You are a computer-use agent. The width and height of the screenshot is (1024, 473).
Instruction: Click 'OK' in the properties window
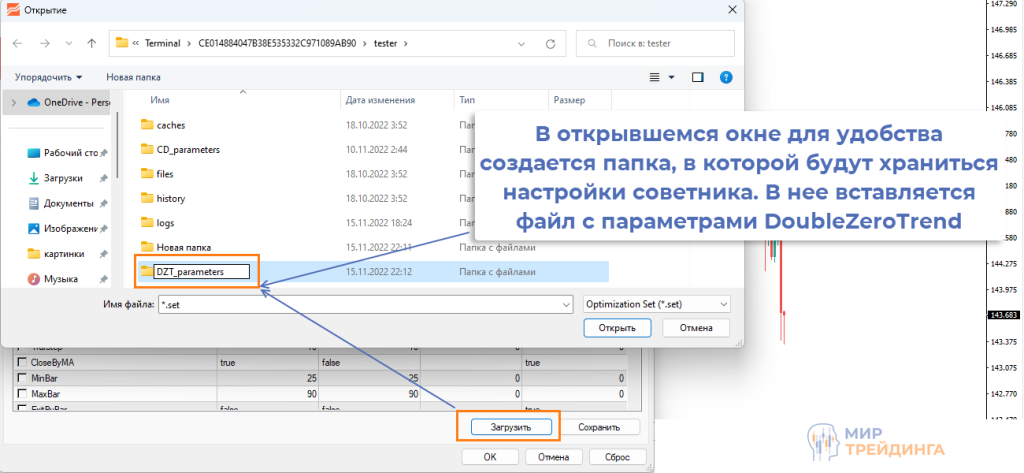(490, 457)
